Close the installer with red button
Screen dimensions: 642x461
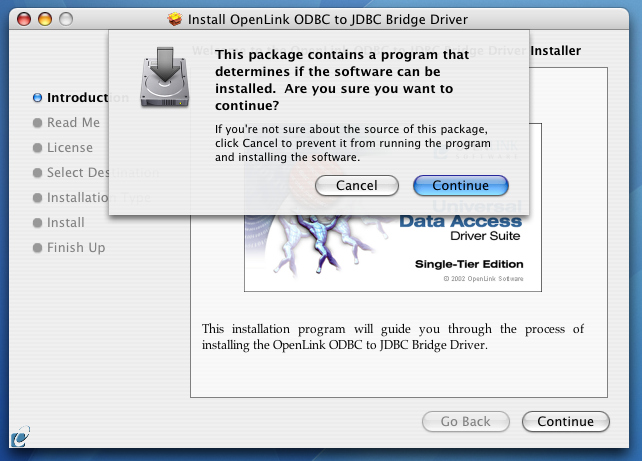pyautogui.click(x=24, y=19)
